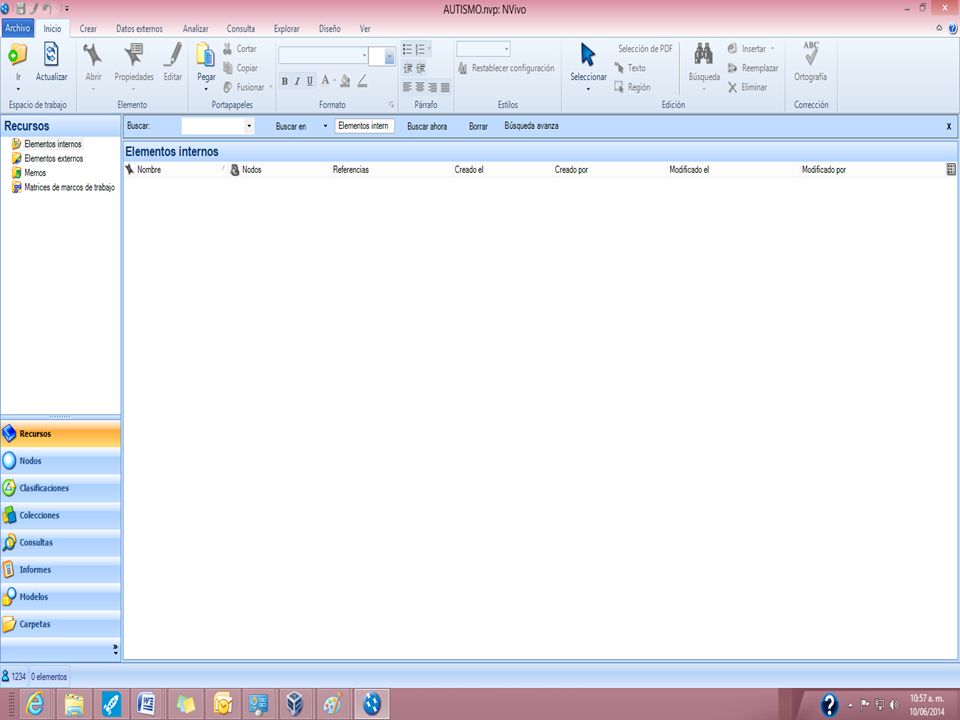The height and width of the screenshot is (720, 960).
Task: Open the Fusionar dropdown arrow
Action: [x=270, y=87]
